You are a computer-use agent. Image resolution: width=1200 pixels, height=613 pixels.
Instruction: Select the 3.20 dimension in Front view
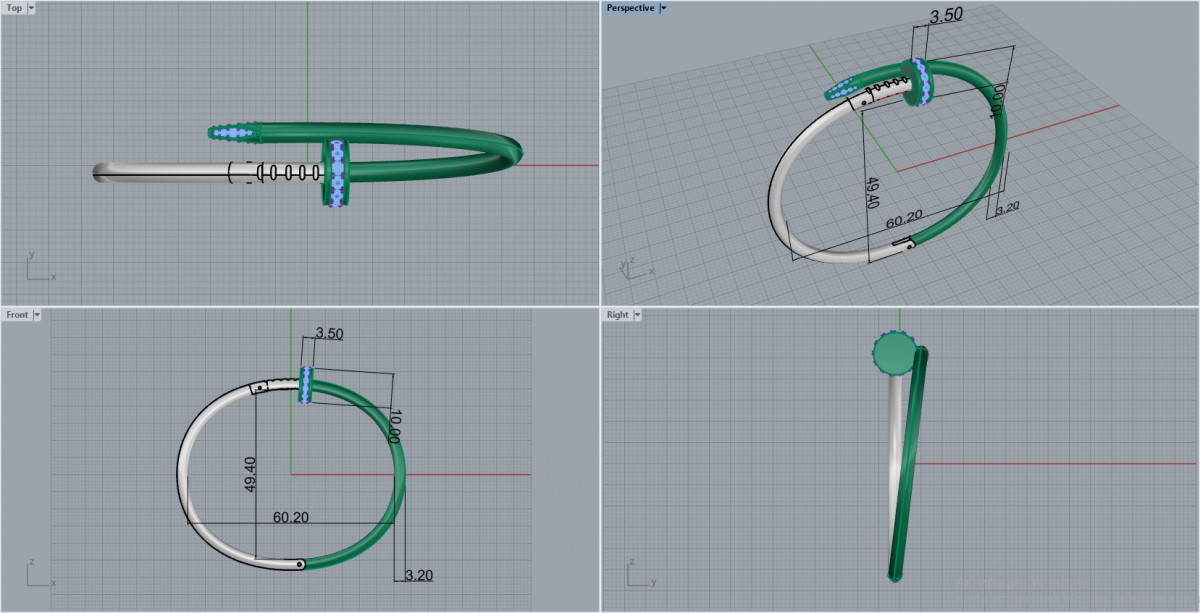point(418,575)
